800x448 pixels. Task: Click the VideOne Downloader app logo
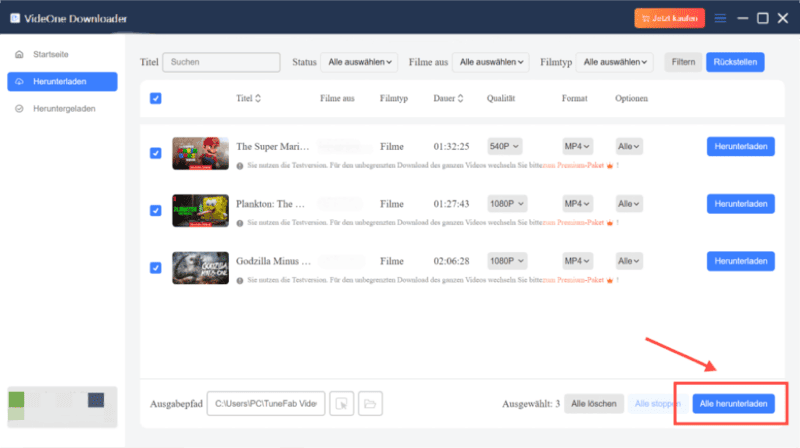[20, 18]
